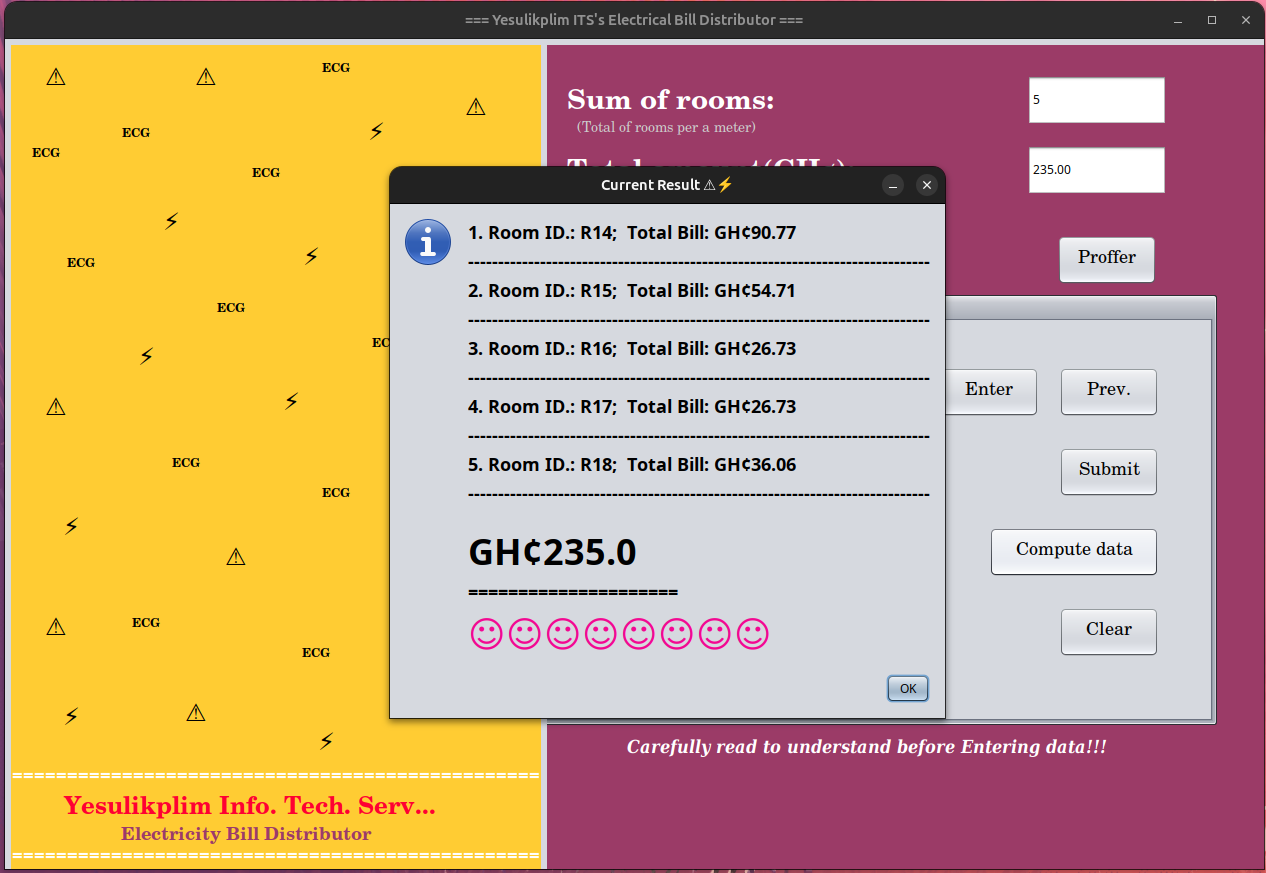Click the total amount field showing 235.00

1096,170
